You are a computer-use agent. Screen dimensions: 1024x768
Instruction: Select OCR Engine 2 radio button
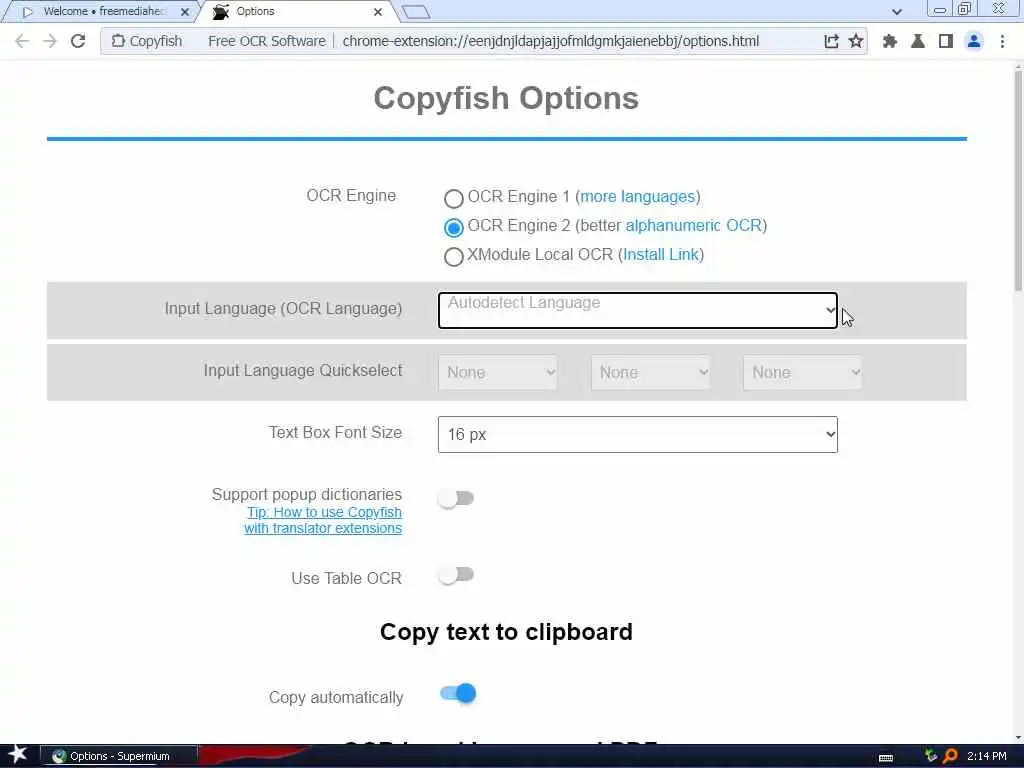tap(454, 227)
